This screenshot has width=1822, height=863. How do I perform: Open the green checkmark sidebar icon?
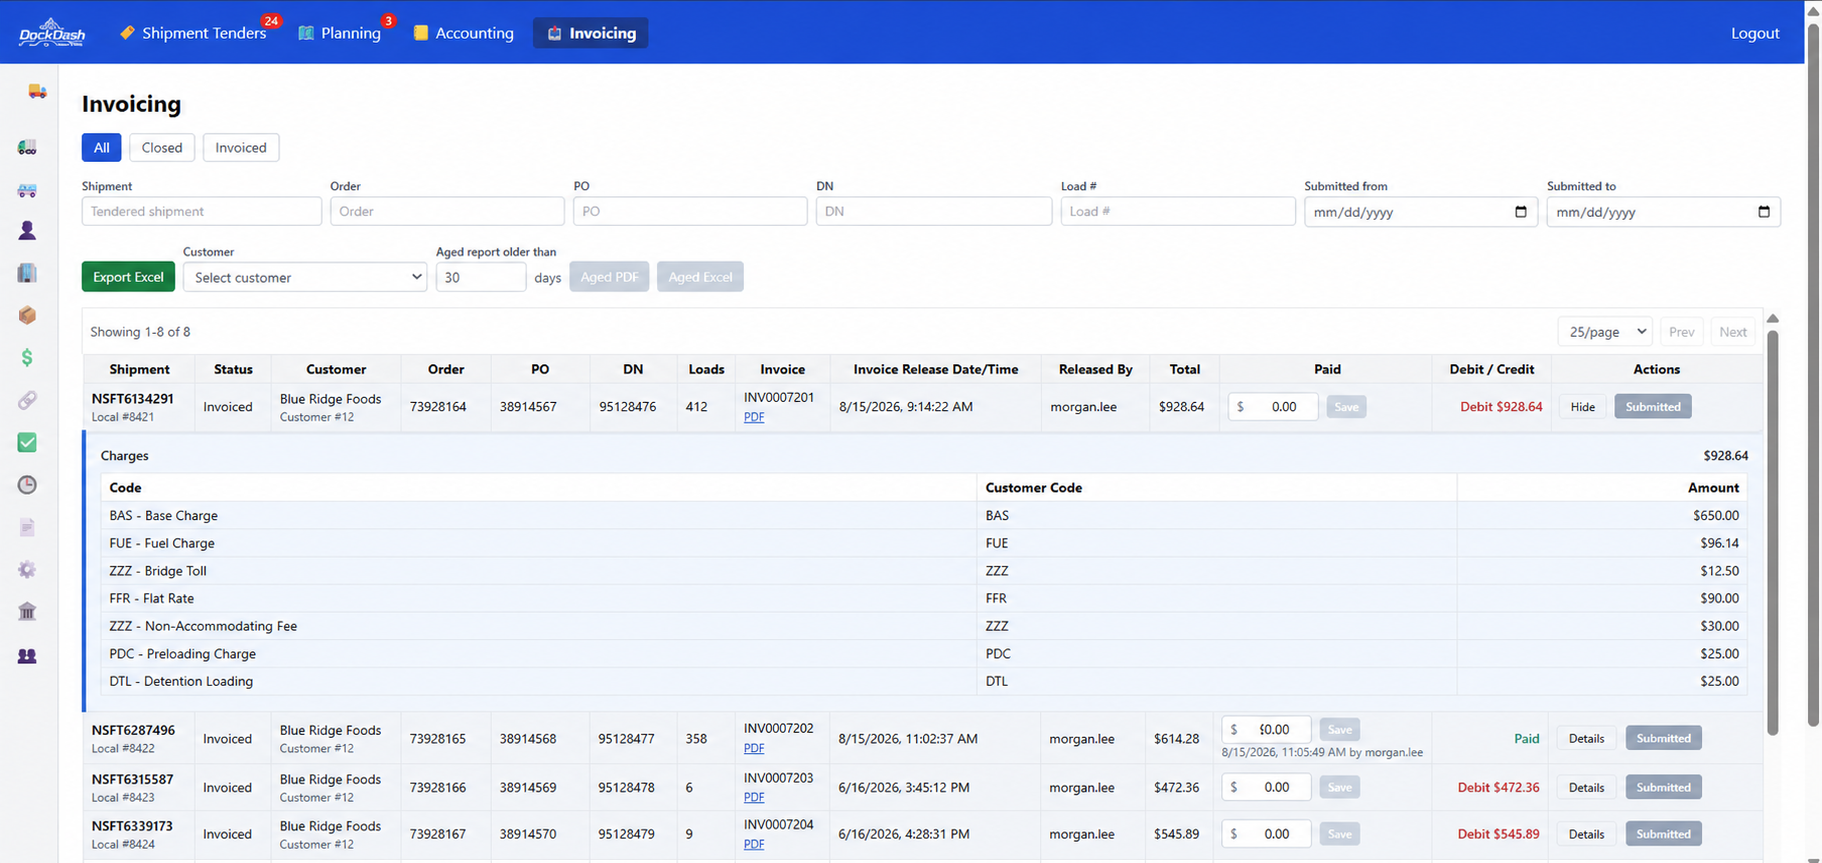(x=27, y=442)
